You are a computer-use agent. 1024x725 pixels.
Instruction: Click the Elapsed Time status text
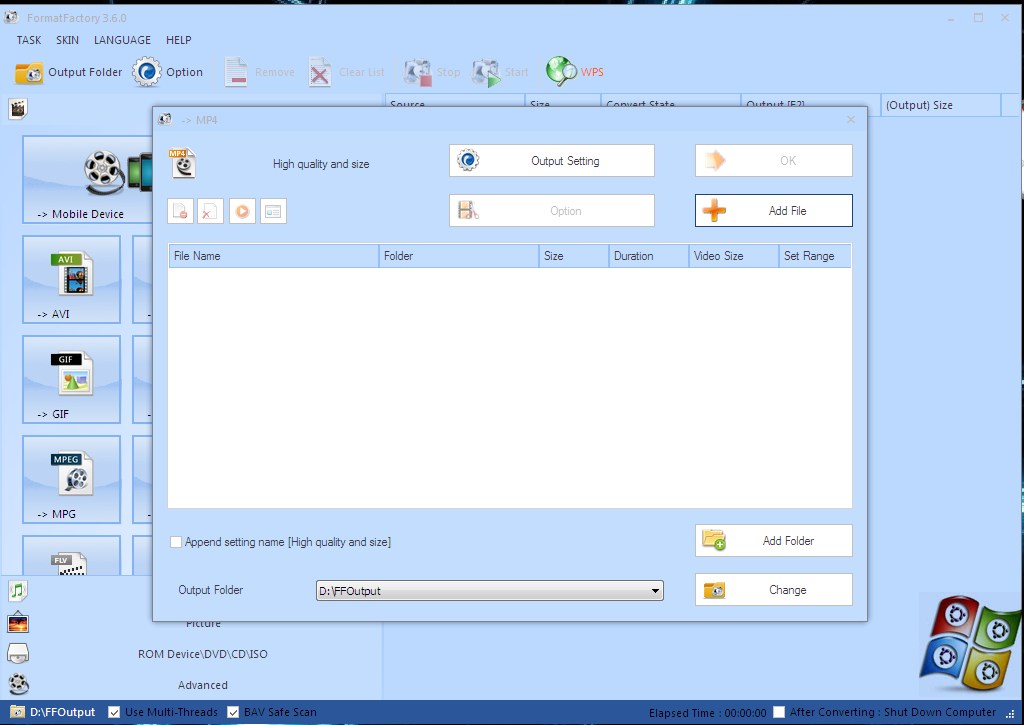(x=707, y=713)
